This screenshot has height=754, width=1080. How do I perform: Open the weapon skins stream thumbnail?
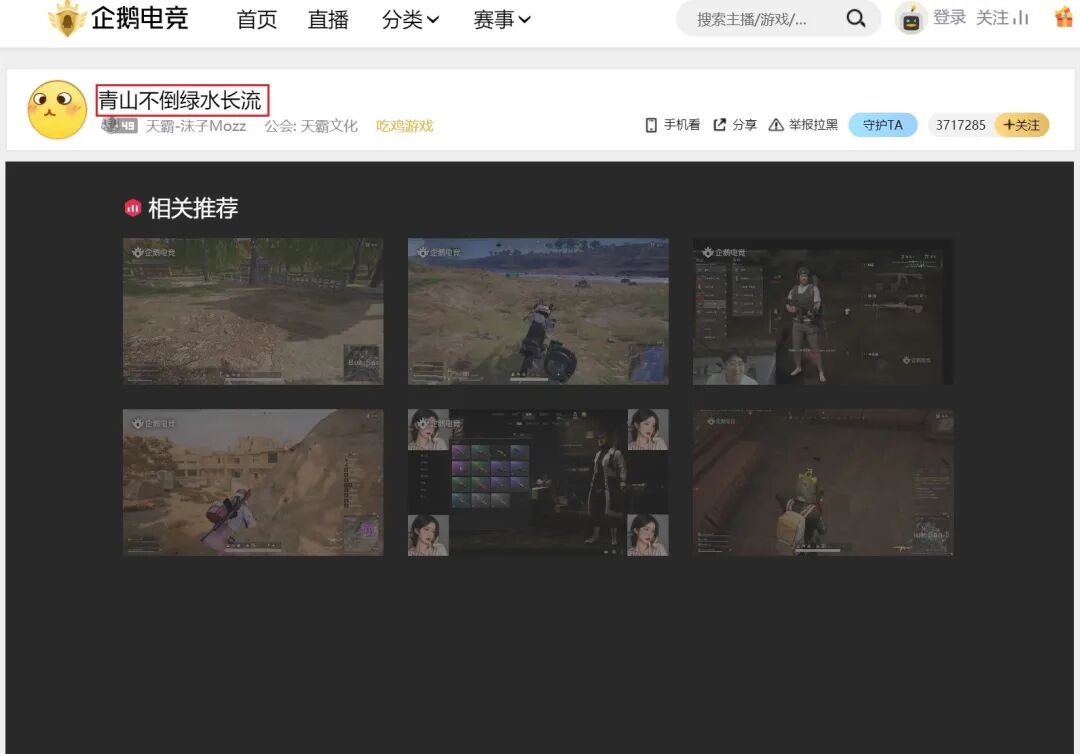538,483
